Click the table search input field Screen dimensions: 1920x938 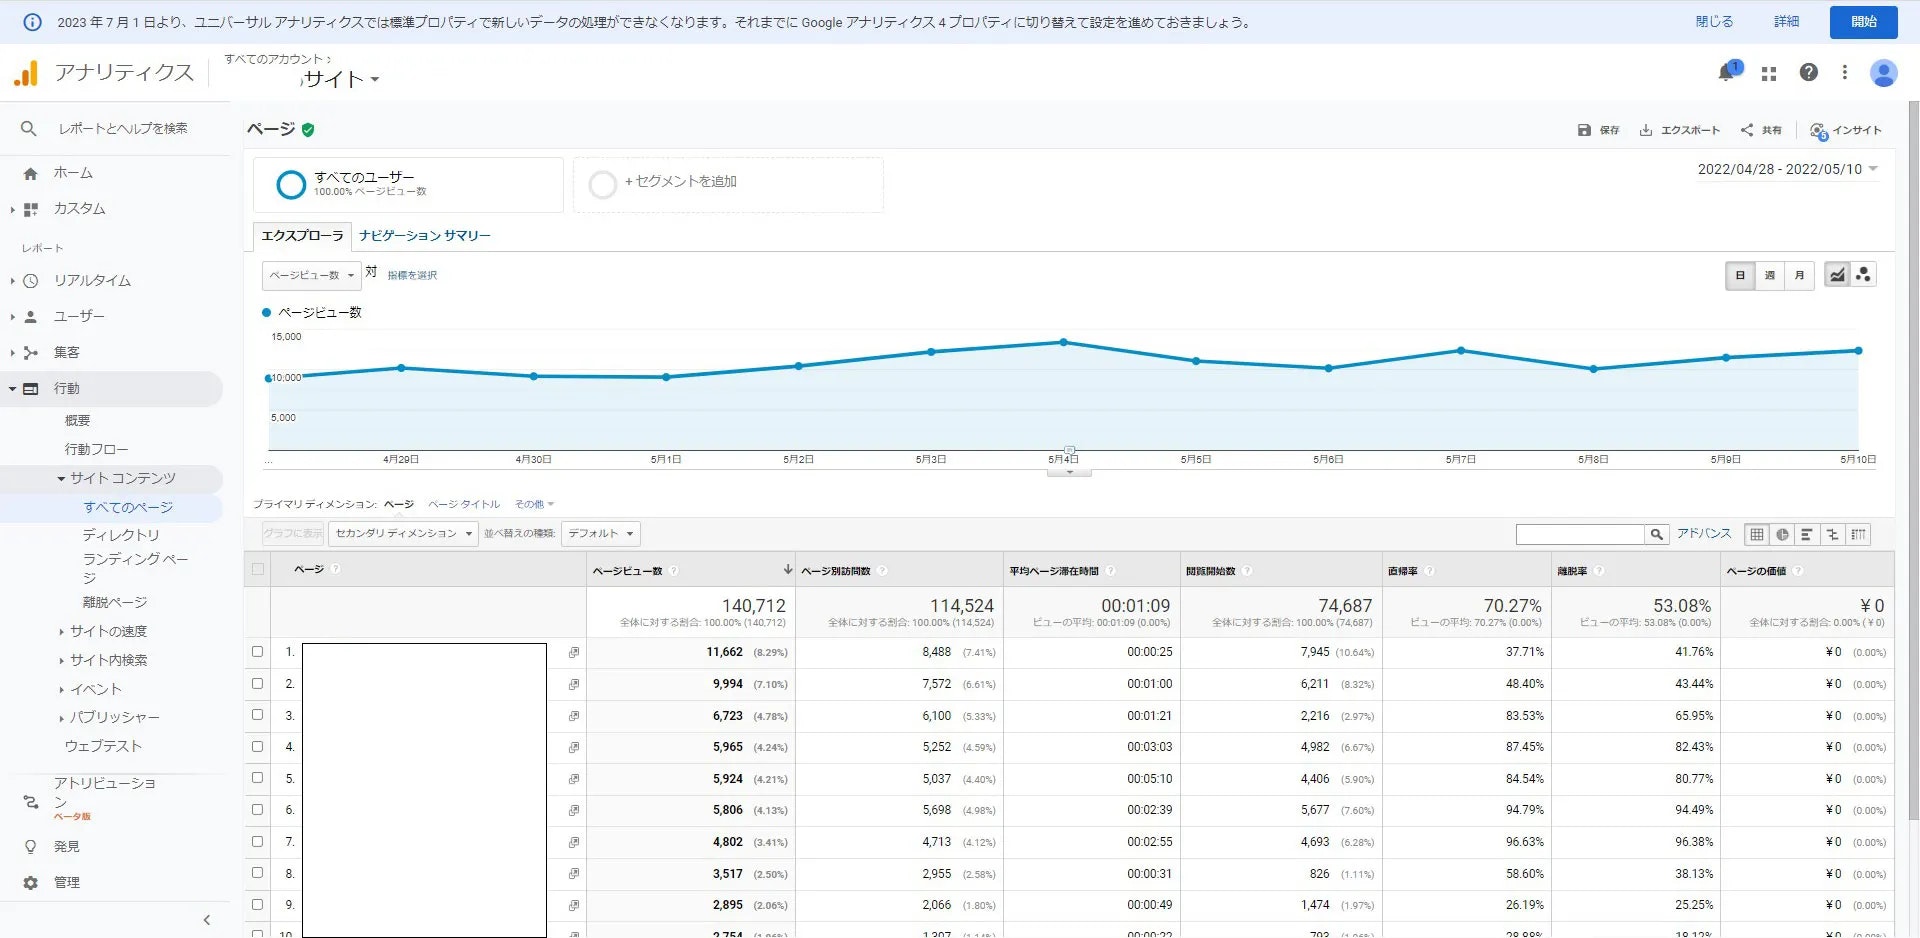(1580, 535)
